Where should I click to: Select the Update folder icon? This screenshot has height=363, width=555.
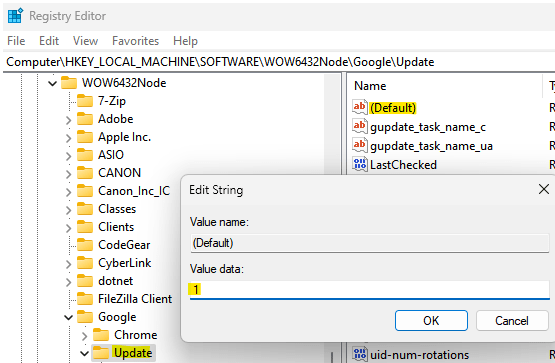click(x=101, y=353)
